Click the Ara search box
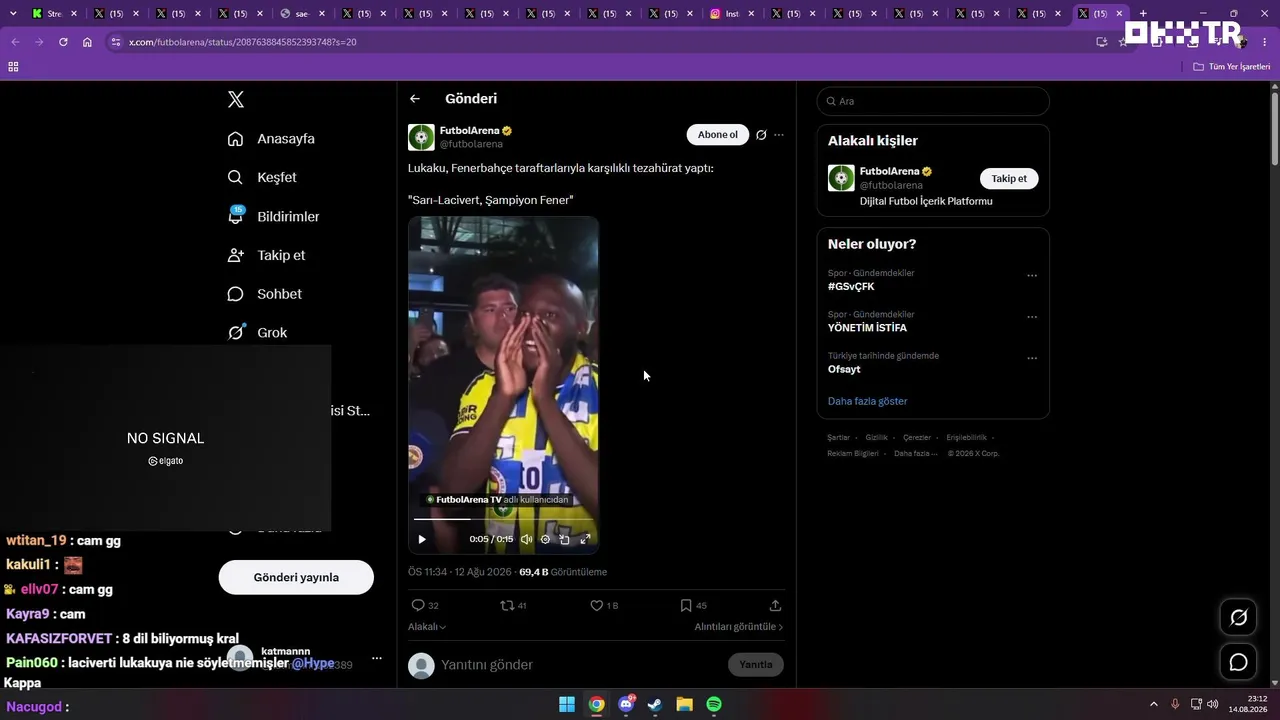The height and width of the screenshot is (720, 1280). [933, 101]
